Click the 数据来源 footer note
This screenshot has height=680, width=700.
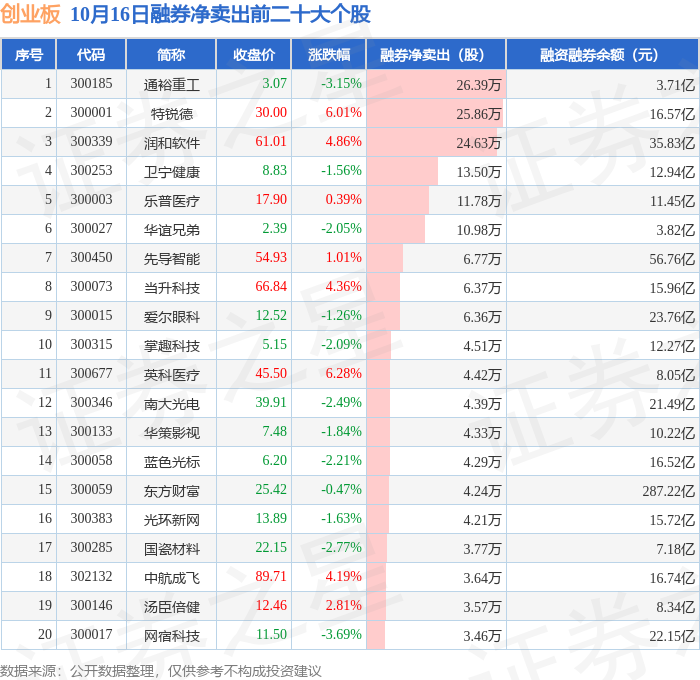[161, 671]
